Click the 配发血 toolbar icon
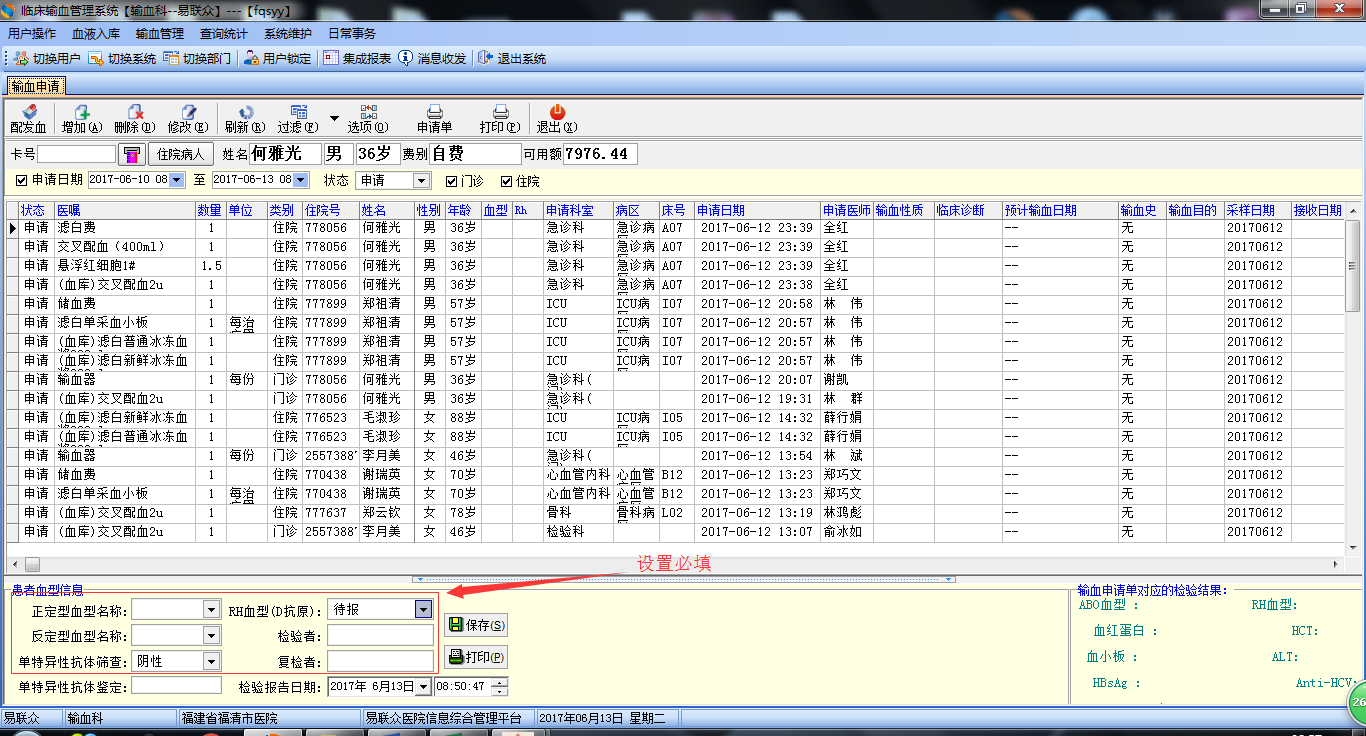 point(28,111)
